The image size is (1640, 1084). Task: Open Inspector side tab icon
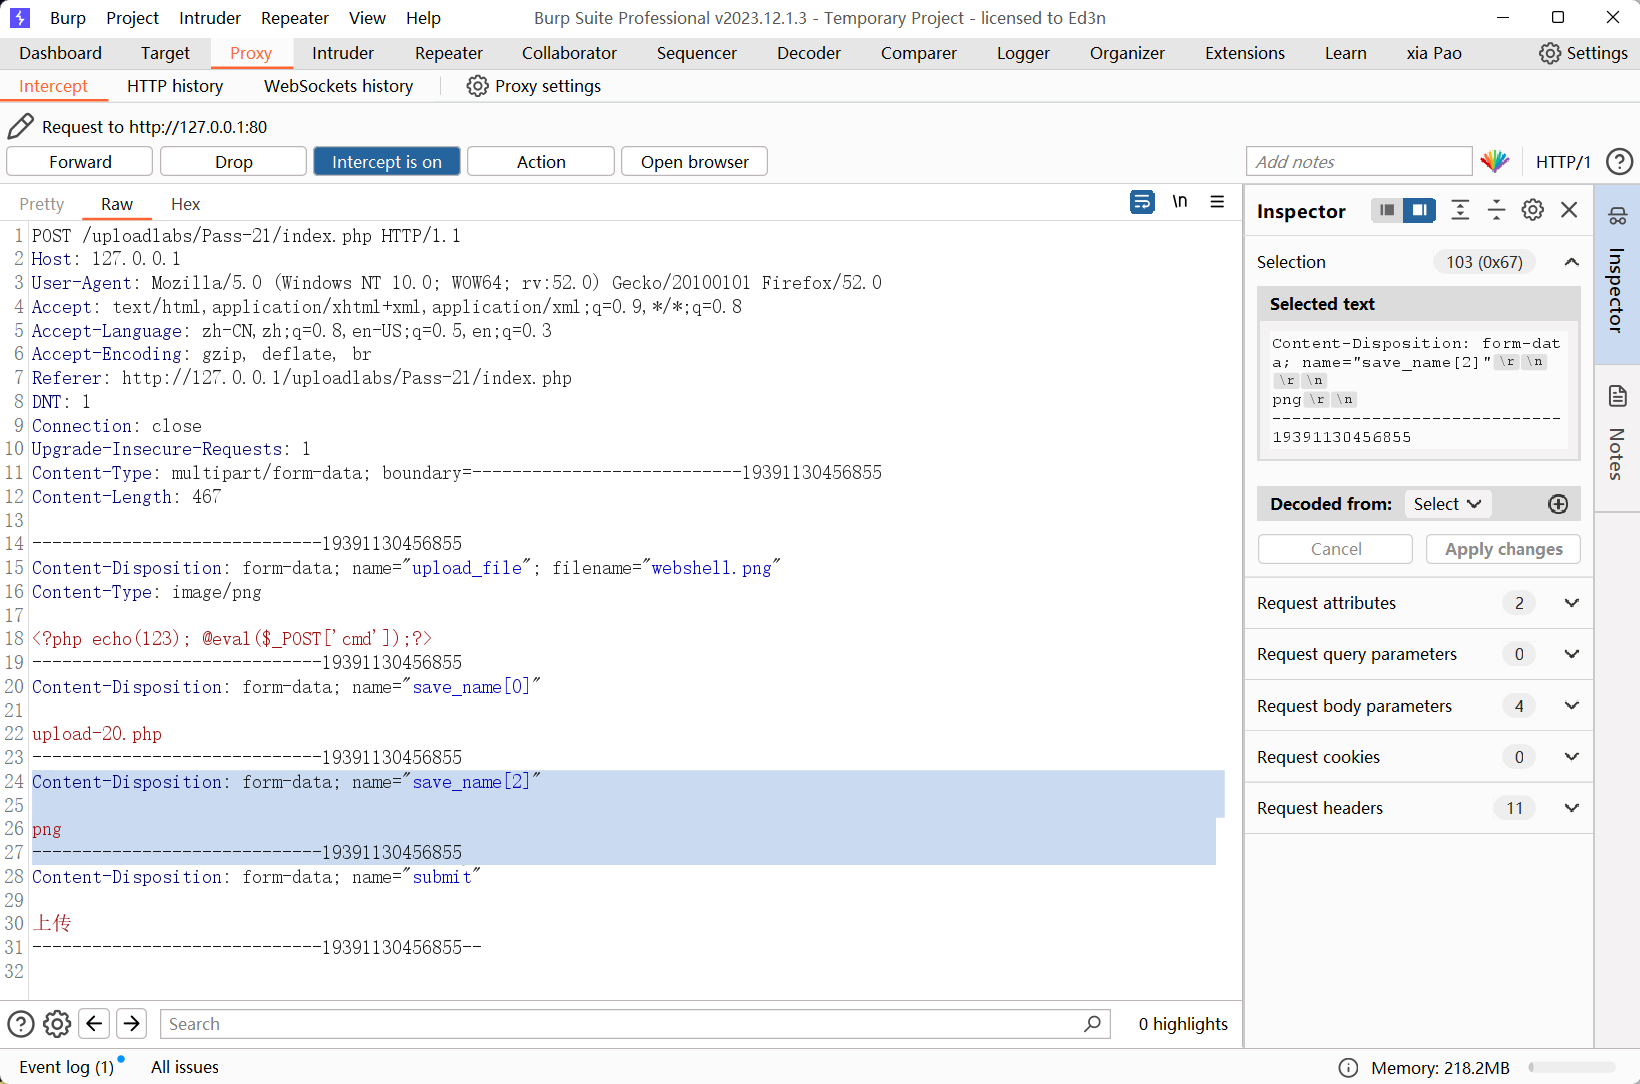(x=1617, y=215)
